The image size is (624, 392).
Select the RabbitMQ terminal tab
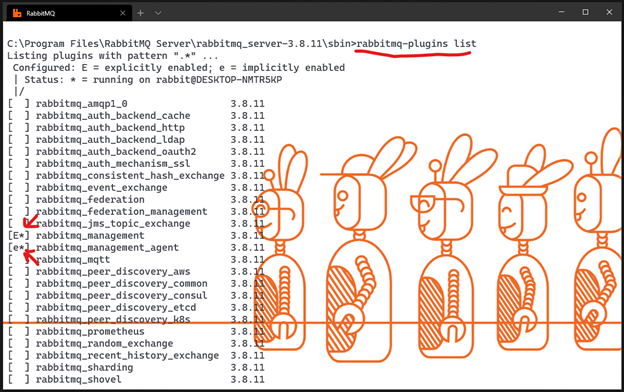point(70,13)
